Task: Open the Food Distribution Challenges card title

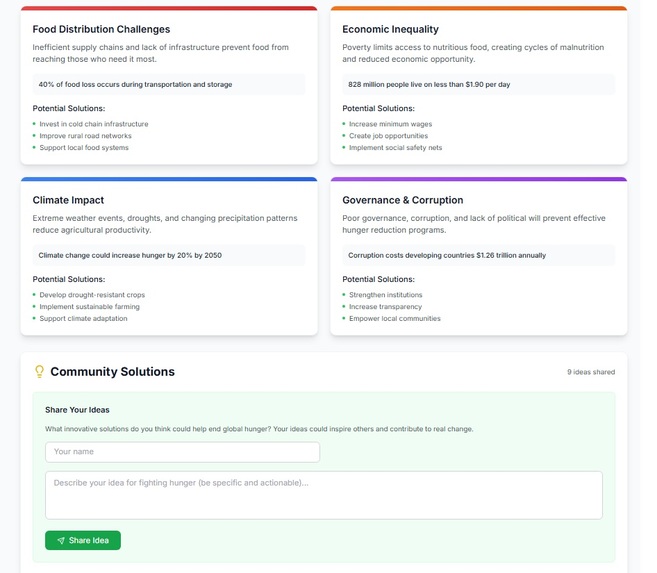Action: (101, 29)
